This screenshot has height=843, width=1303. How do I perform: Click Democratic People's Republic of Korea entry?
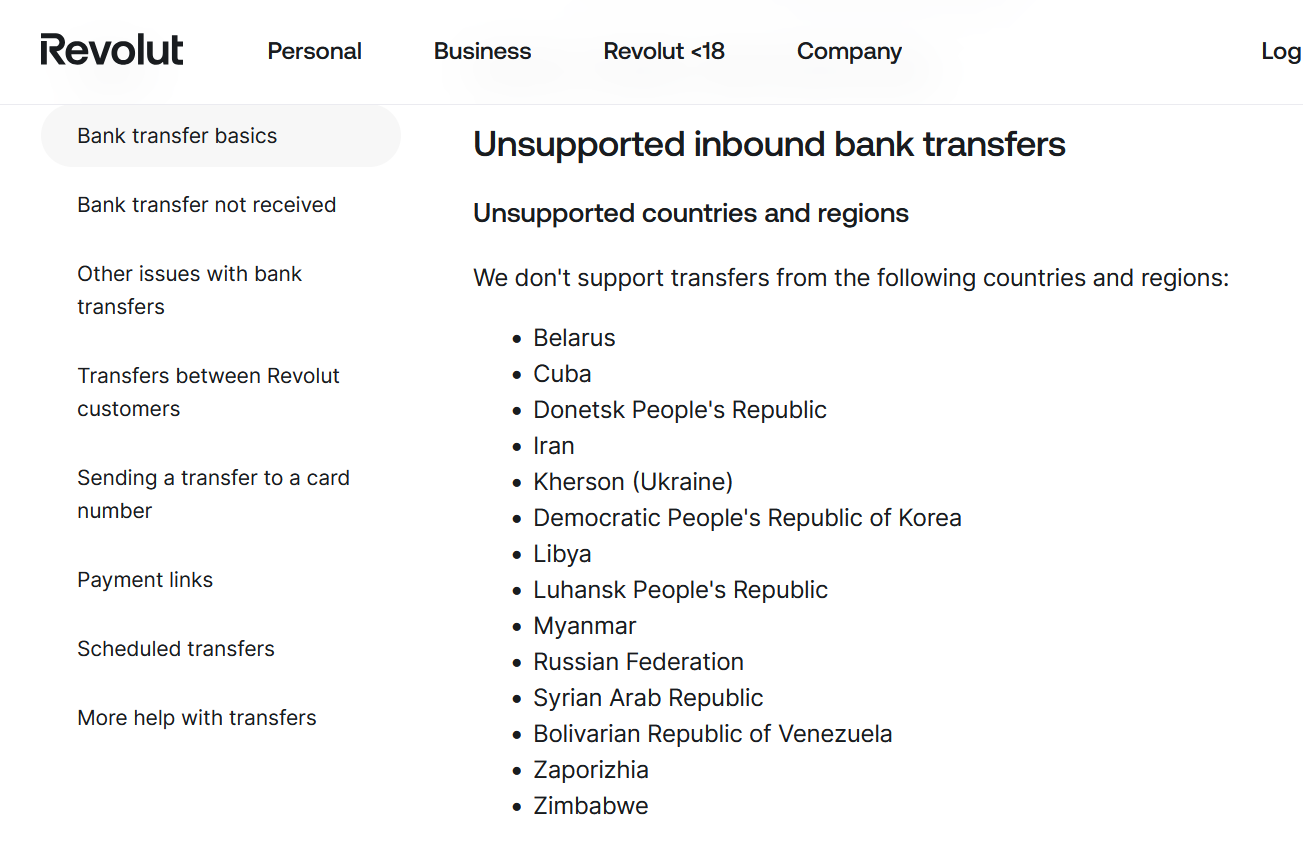(x=747, y=518)
